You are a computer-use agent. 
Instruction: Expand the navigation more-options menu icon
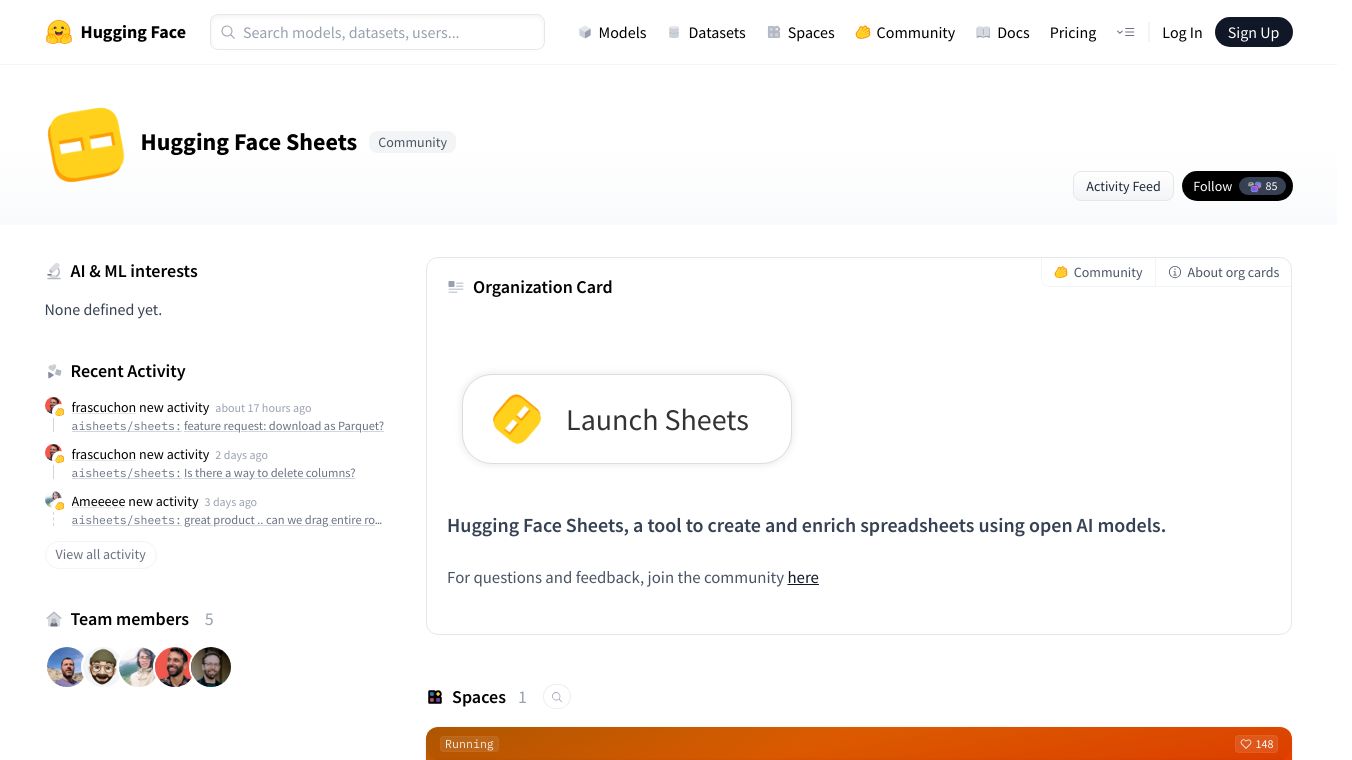(1125, 32)
